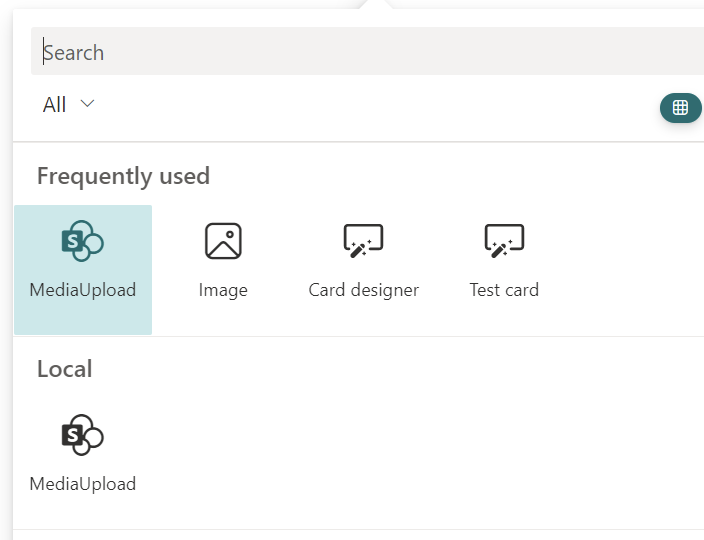Click the Image label text

tap(223, 290)
